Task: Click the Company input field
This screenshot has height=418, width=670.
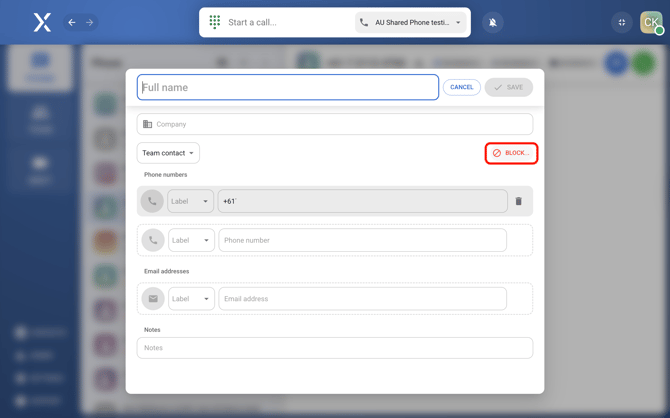Action: click(335, 124)
